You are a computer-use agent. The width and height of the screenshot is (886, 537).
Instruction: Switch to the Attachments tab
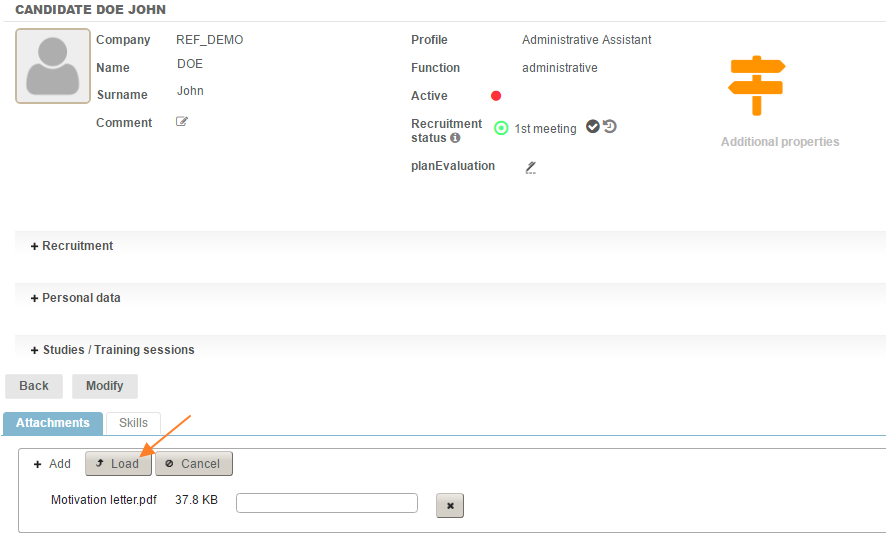pos(53,423)
